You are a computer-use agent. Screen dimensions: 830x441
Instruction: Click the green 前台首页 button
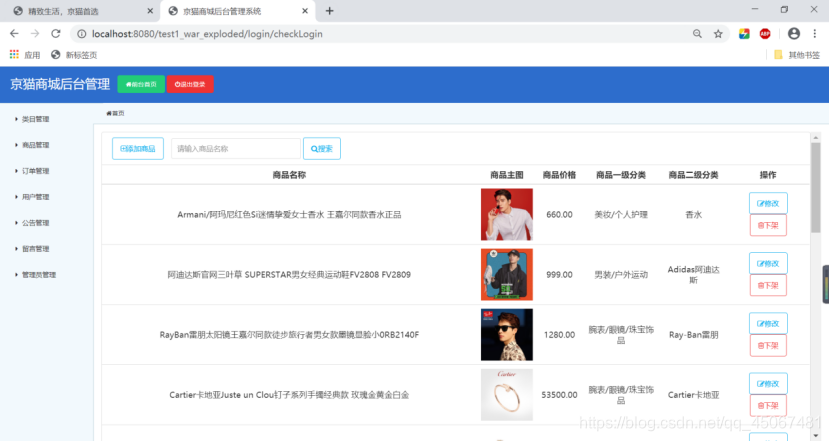pos(141,84)
